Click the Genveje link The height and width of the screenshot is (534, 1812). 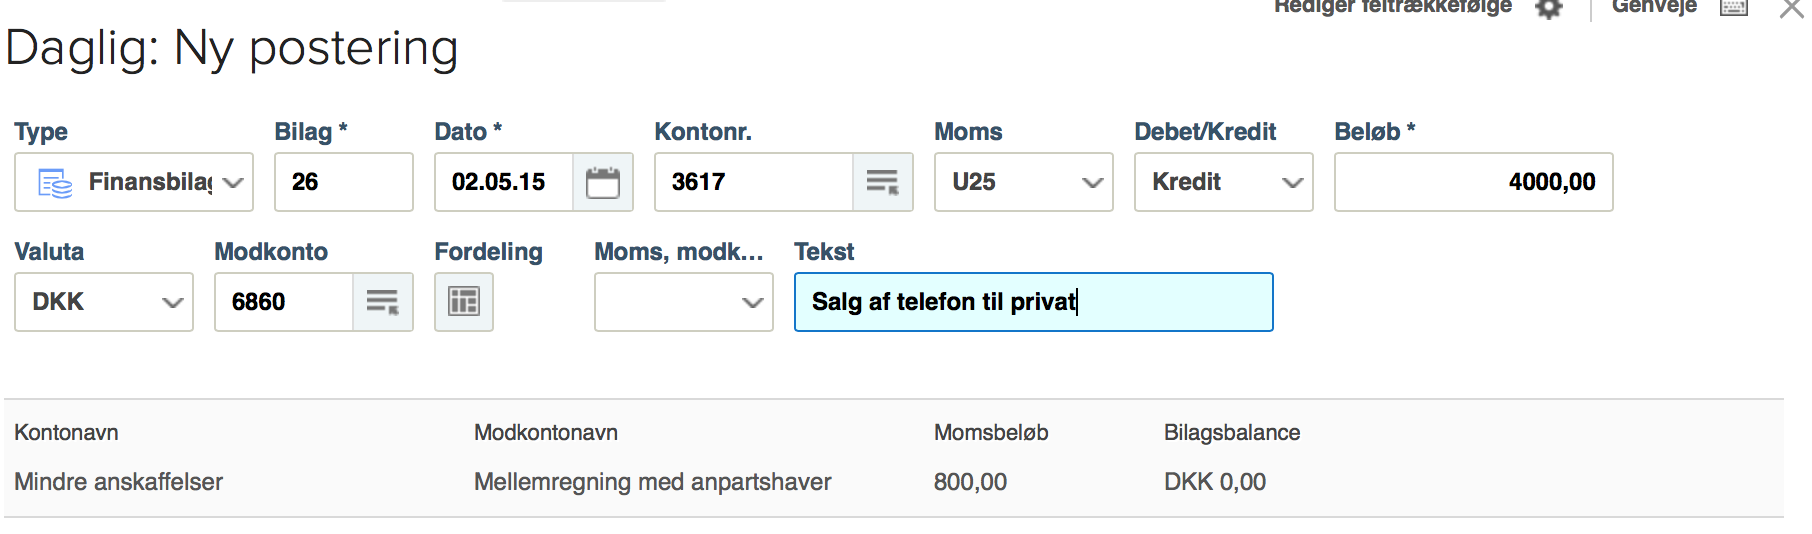(1654, 7)
